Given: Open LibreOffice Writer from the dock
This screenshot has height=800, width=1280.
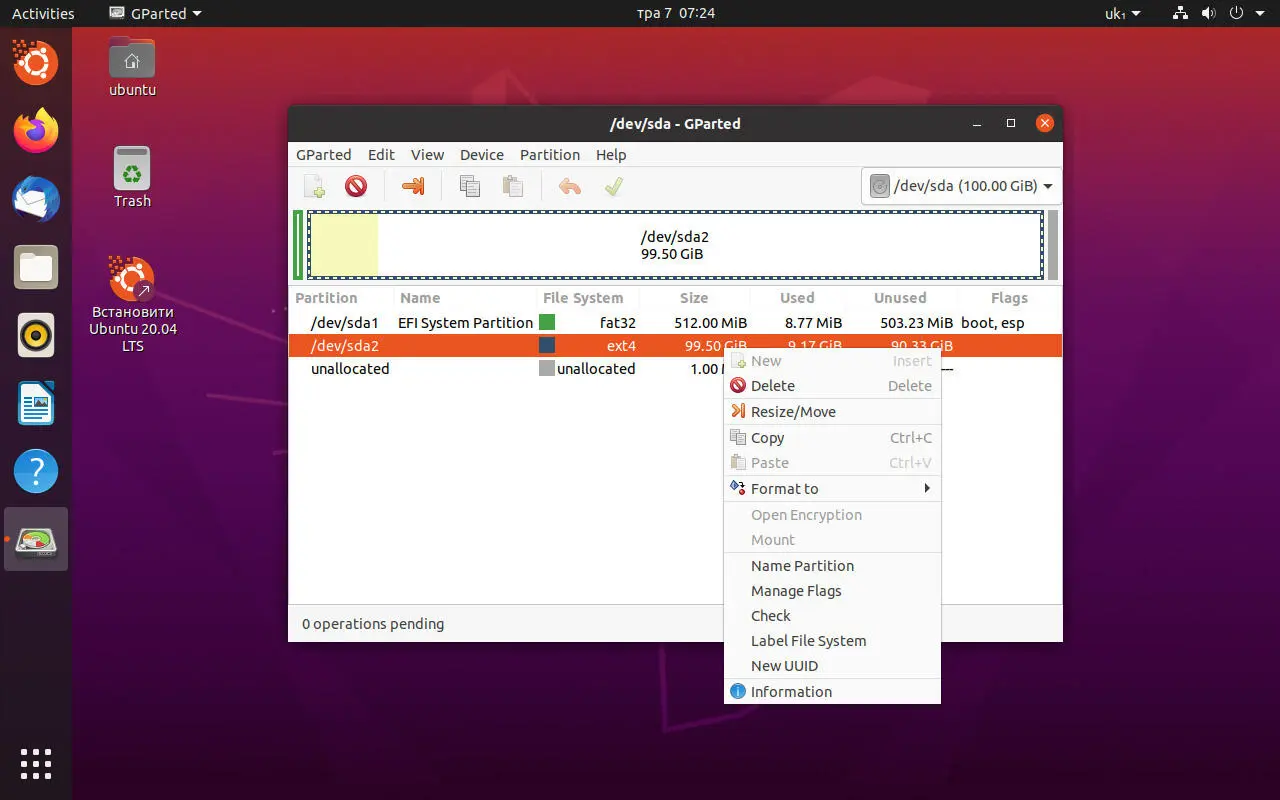Looking at the screenshot, I should [36, 403].
